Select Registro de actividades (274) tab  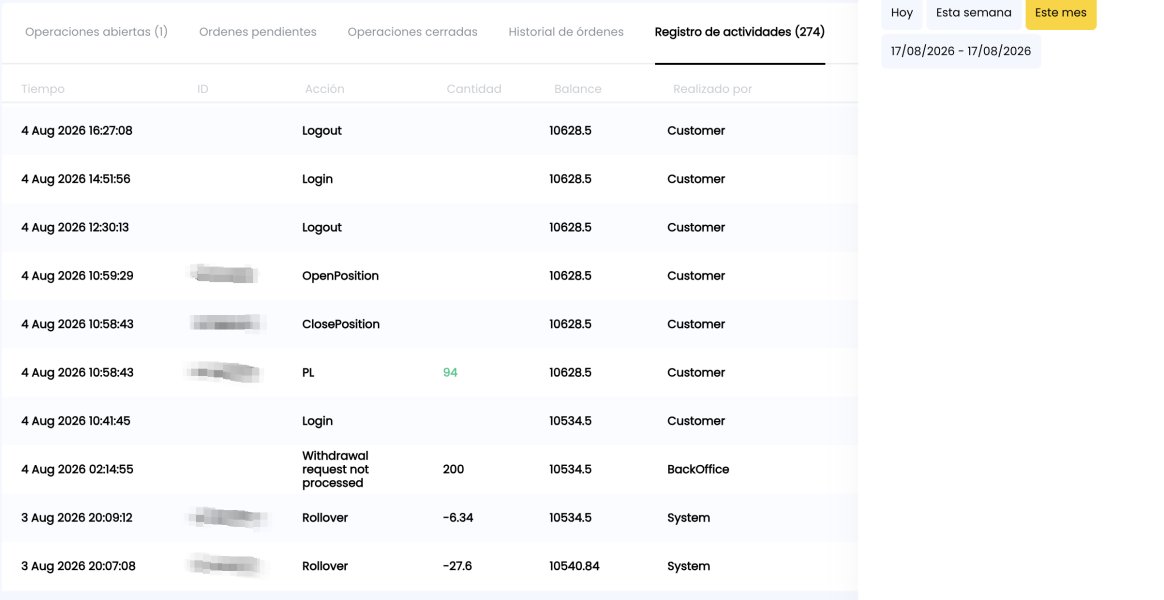739,32
